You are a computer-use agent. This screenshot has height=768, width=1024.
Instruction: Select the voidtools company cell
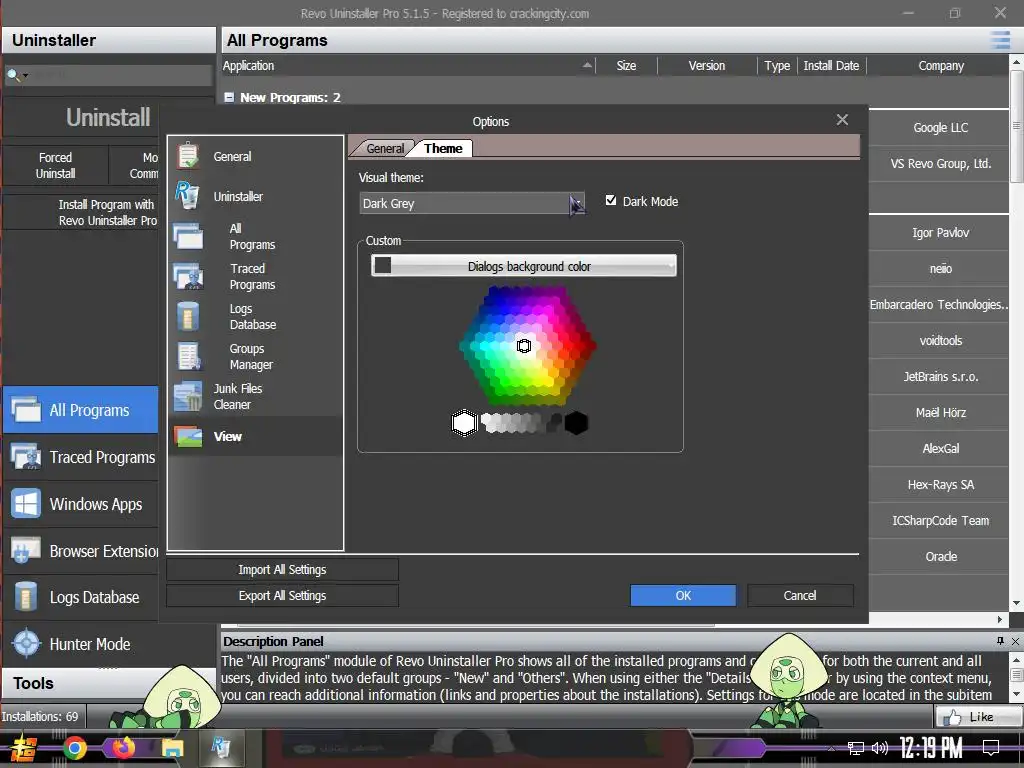click(x=940, y=340)
